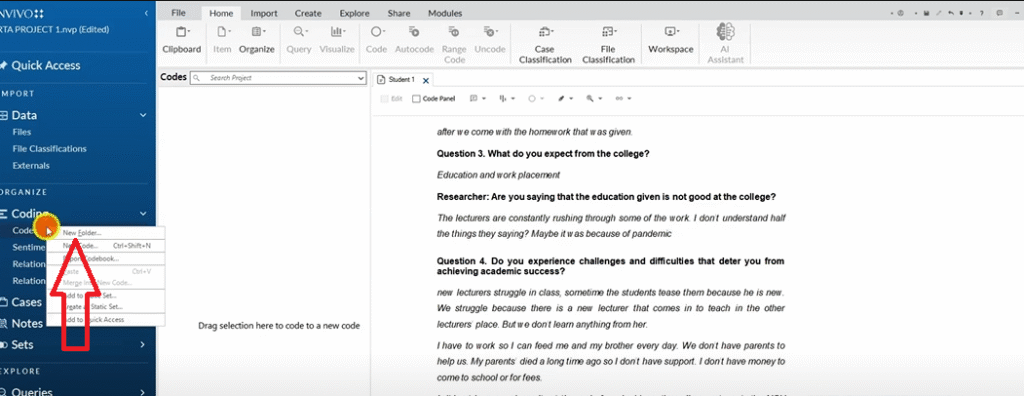
Task: Launch the AI Assistant
Action: [x=726, y=44]
